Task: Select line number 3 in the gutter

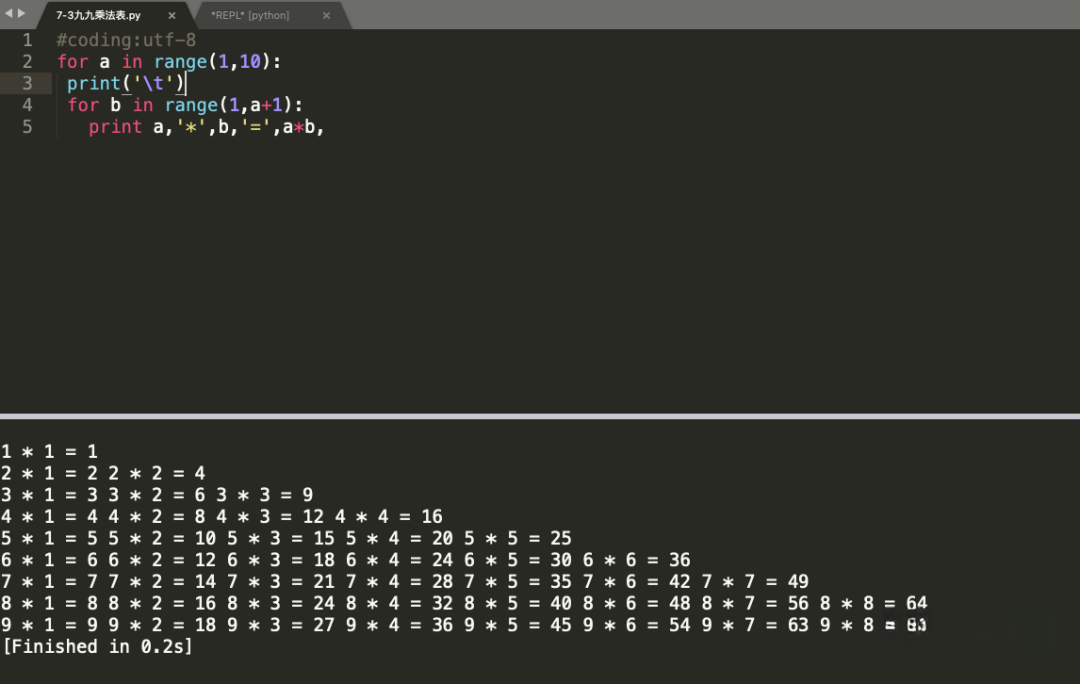Action: click(27, 83)
